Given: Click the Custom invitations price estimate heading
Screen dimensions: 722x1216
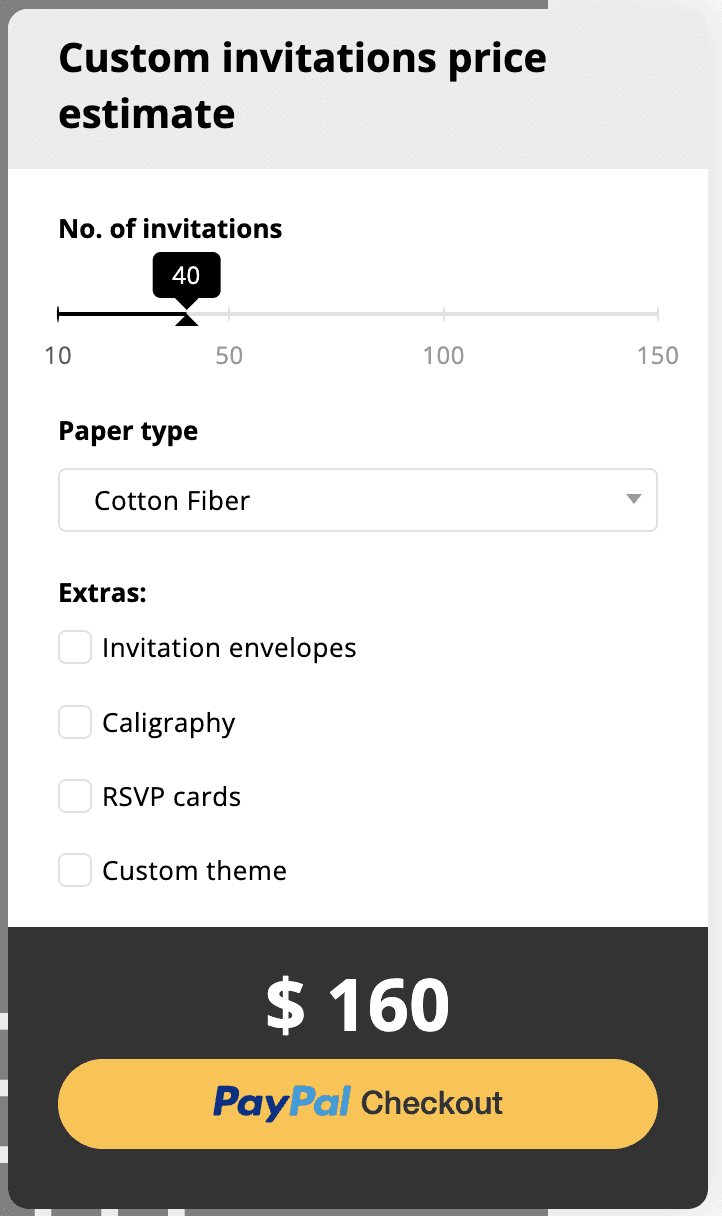Looking at the screenshot, I should tap(302, 86).
